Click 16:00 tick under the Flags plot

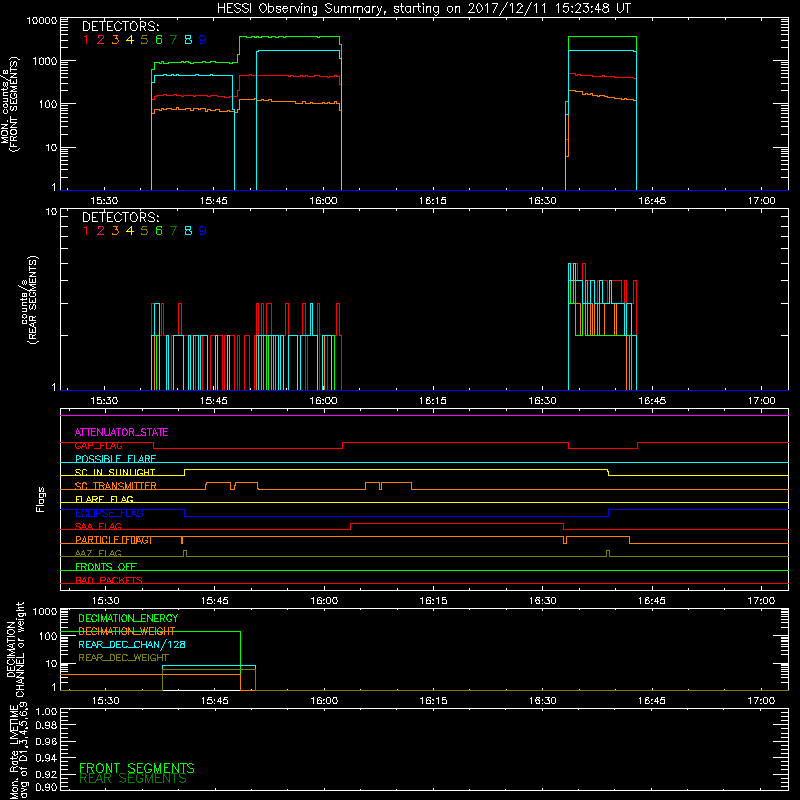tap(324, 601)
